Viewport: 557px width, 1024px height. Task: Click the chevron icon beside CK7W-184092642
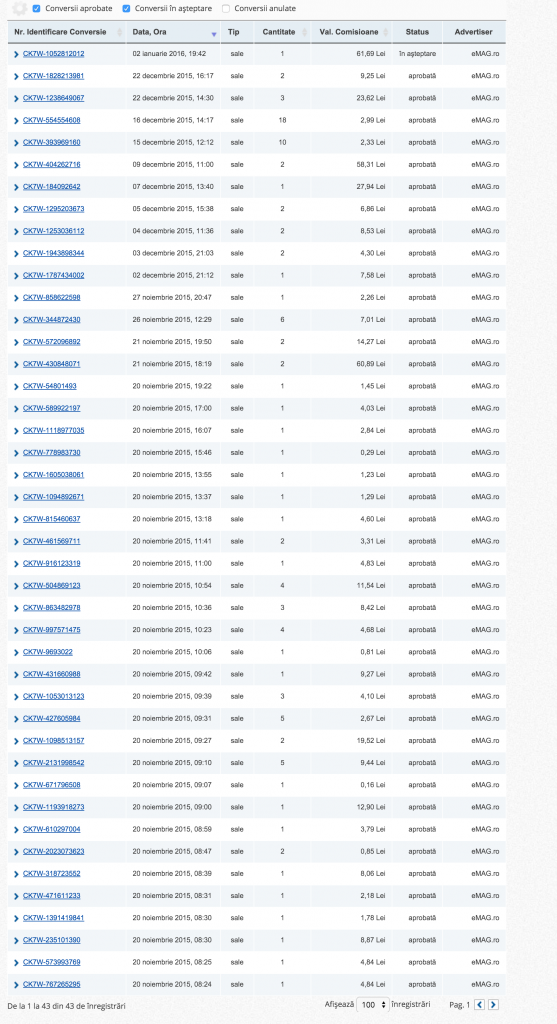coord(16,187)
